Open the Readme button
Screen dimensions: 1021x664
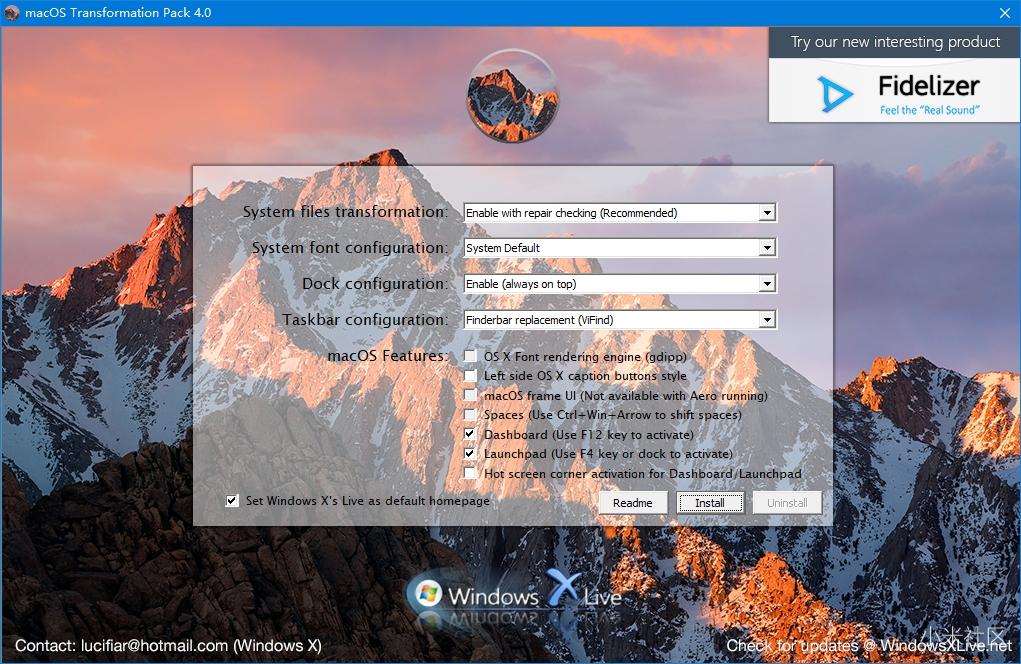tap(632, 503)
